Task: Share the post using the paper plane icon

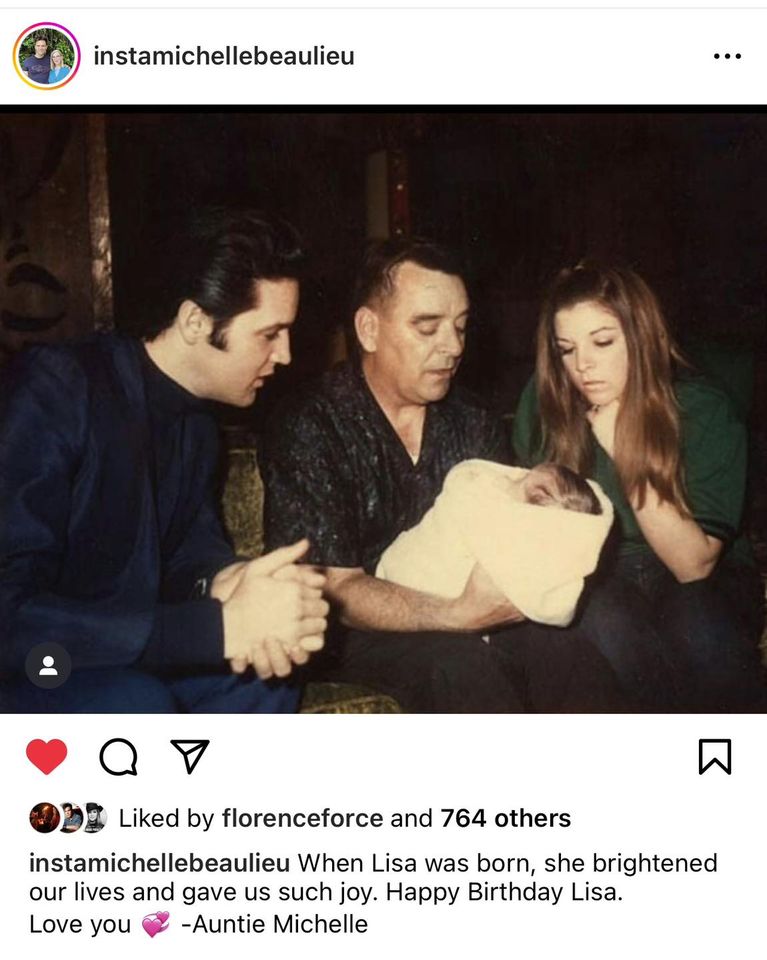Action: (190, 756)
